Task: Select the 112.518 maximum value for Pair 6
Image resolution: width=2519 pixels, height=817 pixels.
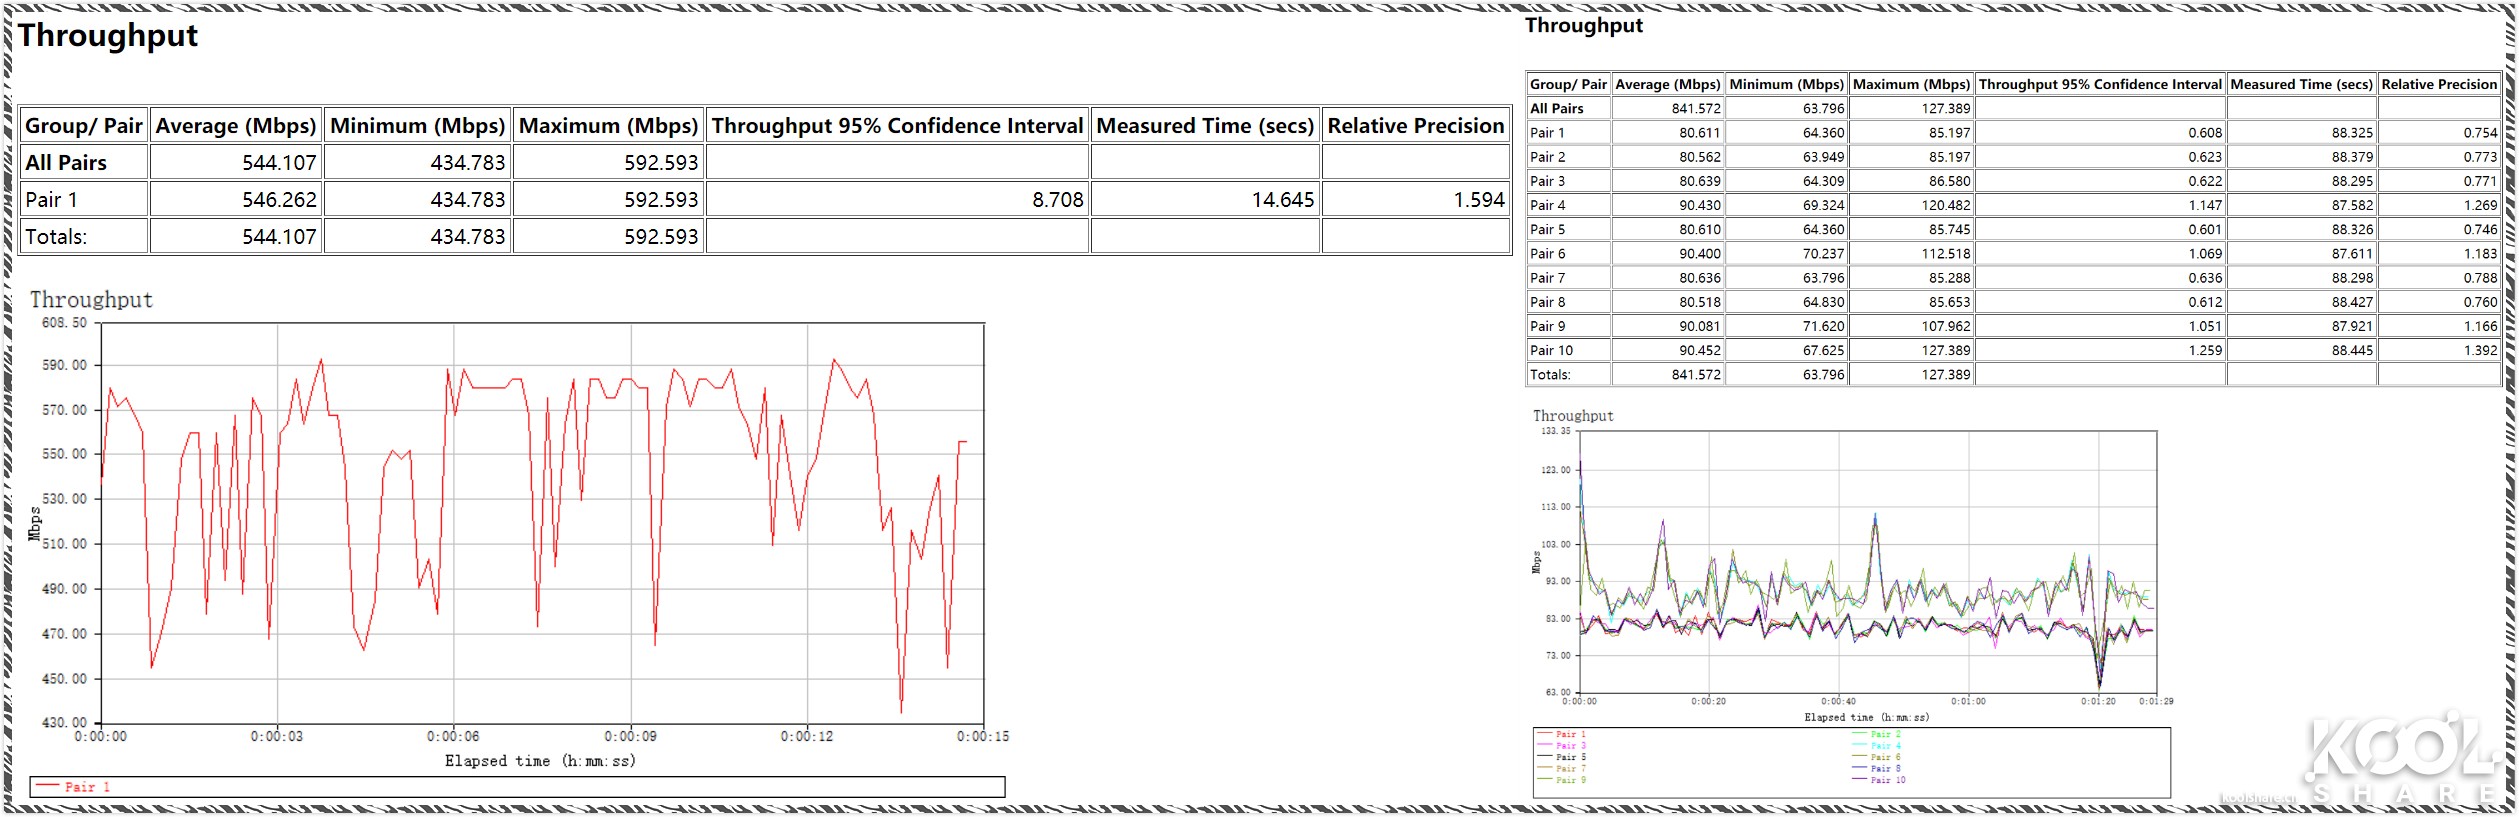Action: click(1945, 254)
